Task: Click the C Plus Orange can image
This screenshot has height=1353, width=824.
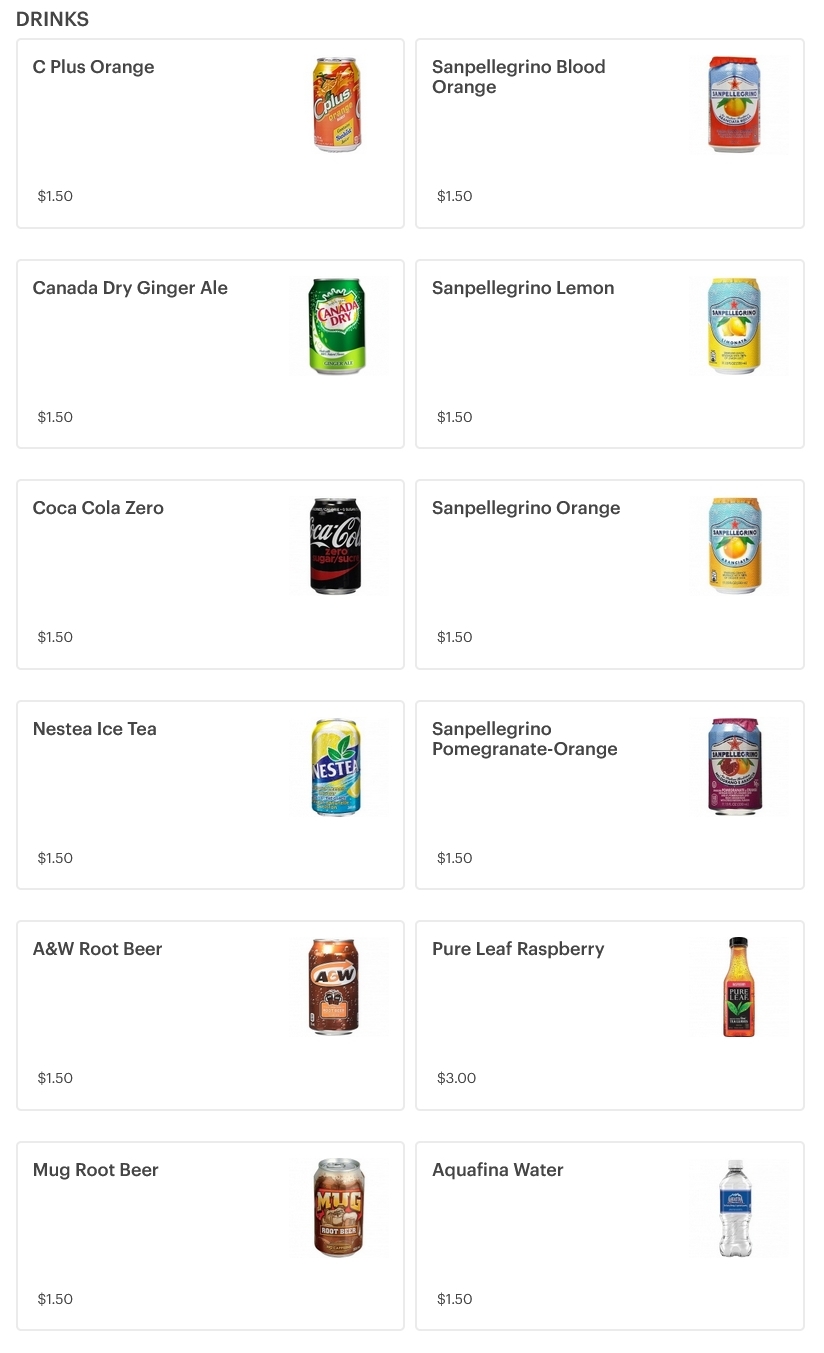Action: [337, 105]
